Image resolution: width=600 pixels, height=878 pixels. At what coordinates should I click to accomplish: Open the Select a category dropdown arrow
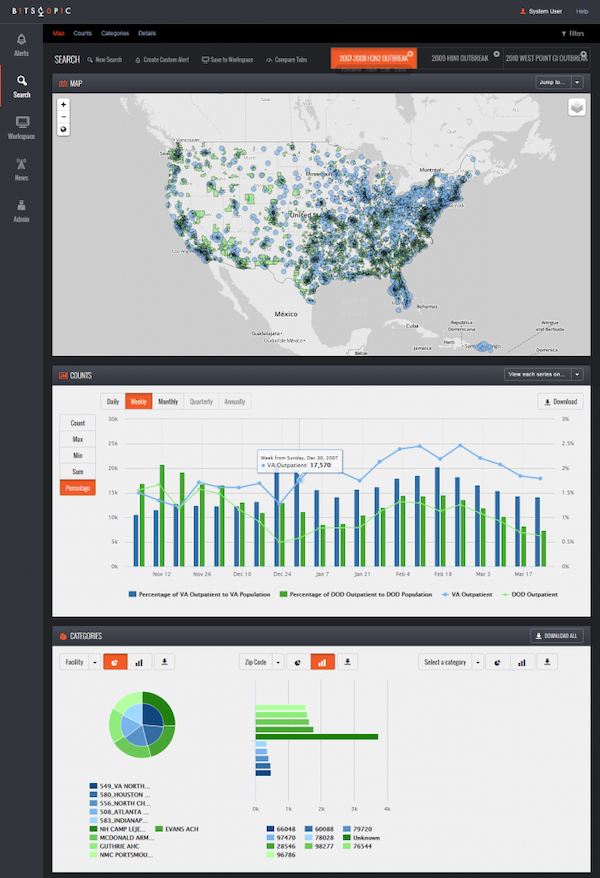[x=477, y=662]
